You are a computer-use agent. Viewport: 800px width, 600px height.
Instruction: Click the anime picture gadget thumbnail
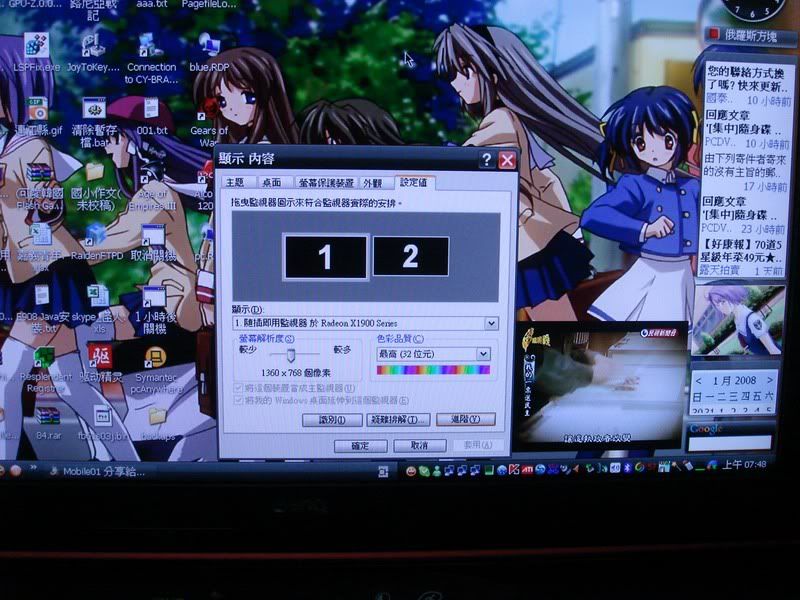[738, 320]
